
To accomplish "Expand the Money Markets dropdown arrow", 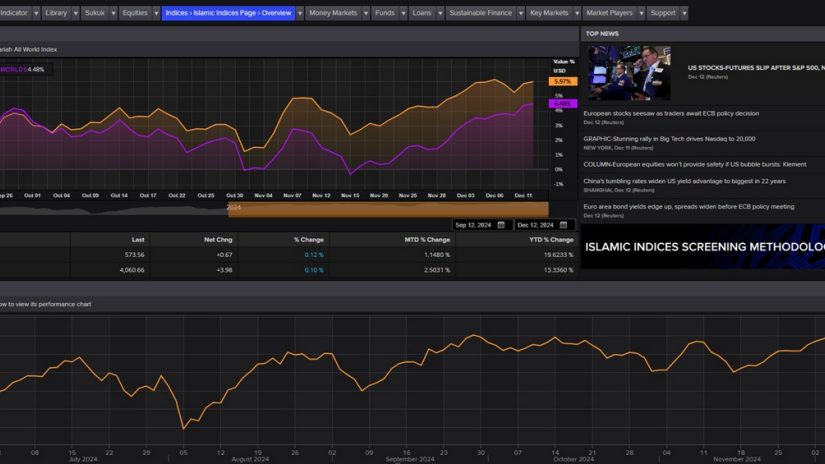I will pos(366,13).
